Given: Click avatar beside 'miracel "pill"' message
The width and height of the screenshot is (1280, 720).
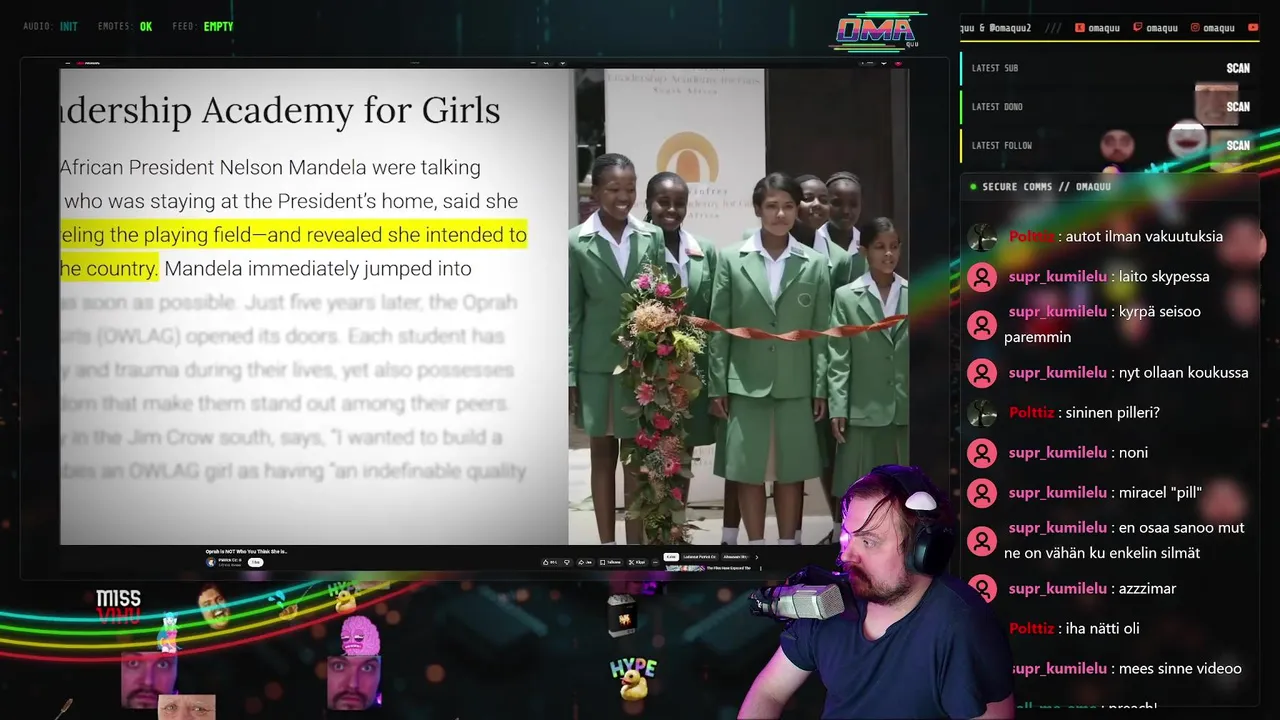Looking at the screenshot, I should click(x=982, y=493).
